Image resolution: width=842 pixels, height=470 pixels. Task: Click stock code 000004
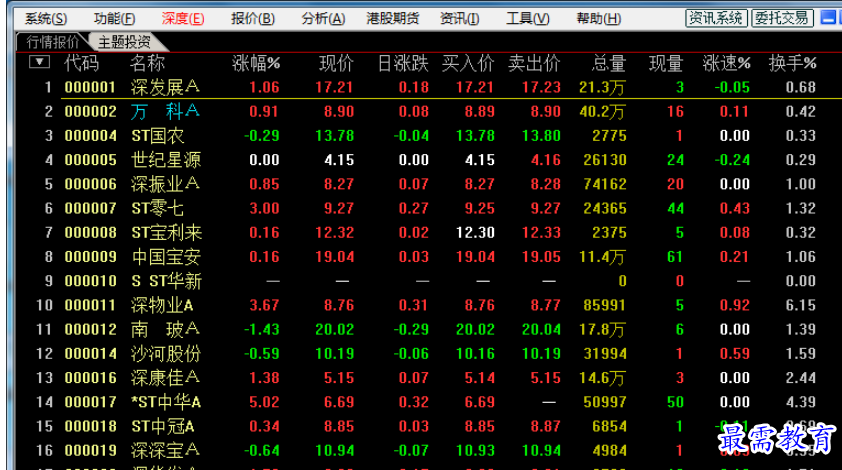click(90, 135)
